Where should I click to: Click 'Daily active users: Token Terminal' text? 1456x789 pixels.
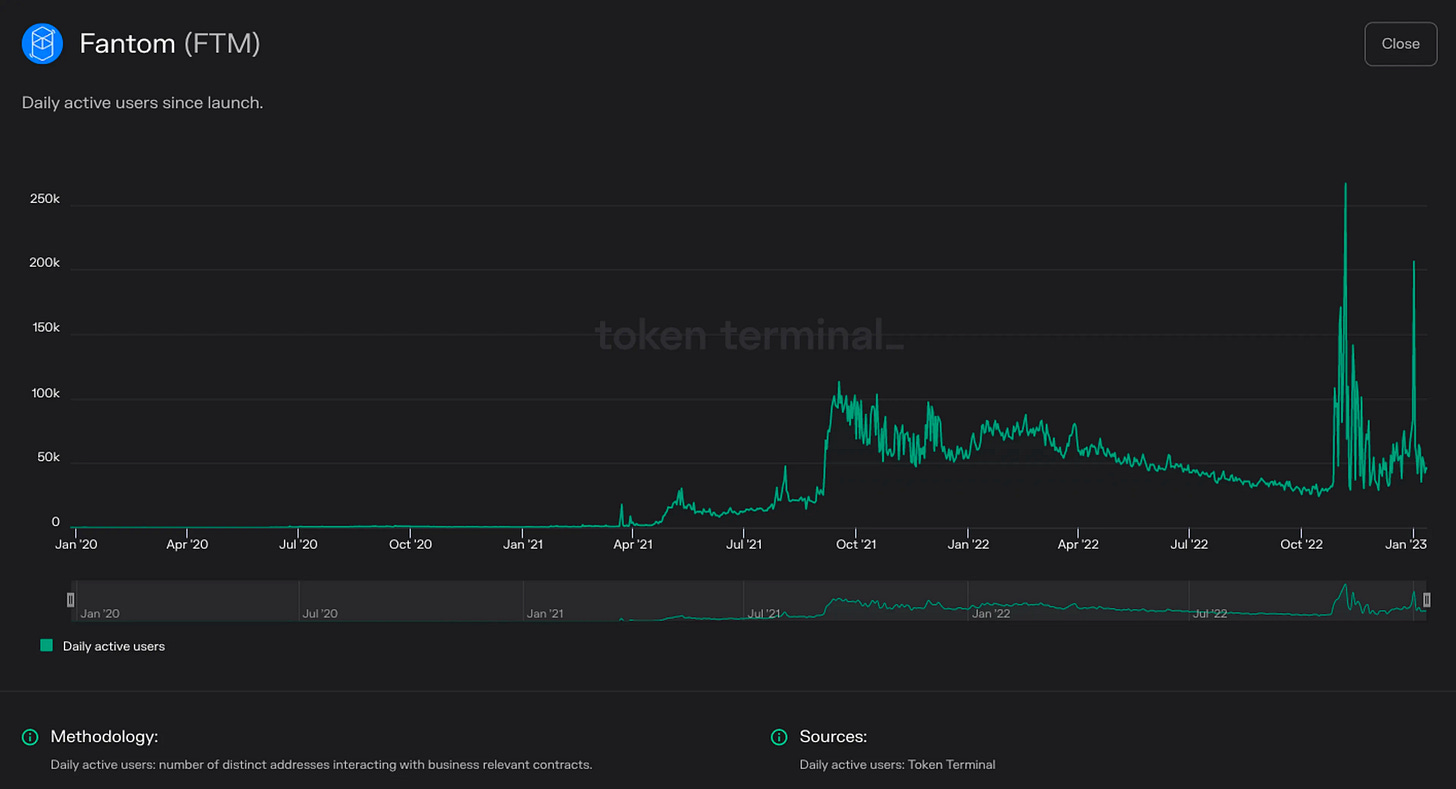[x=897, y=765]
